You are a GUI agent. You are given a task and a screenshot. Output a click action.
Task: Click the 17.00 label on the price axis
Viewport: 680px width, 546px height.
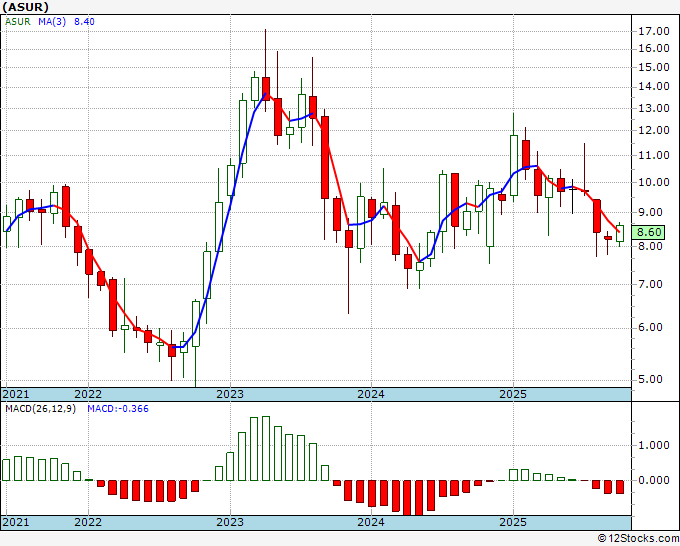tap(652, 31)
